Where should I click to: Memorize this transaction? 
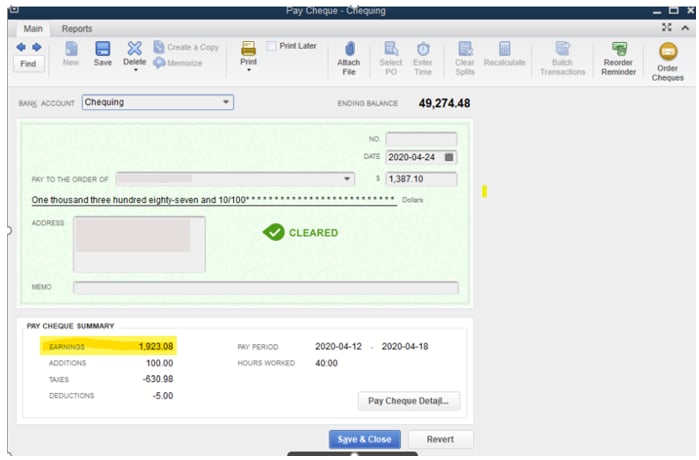coord(178,63)
